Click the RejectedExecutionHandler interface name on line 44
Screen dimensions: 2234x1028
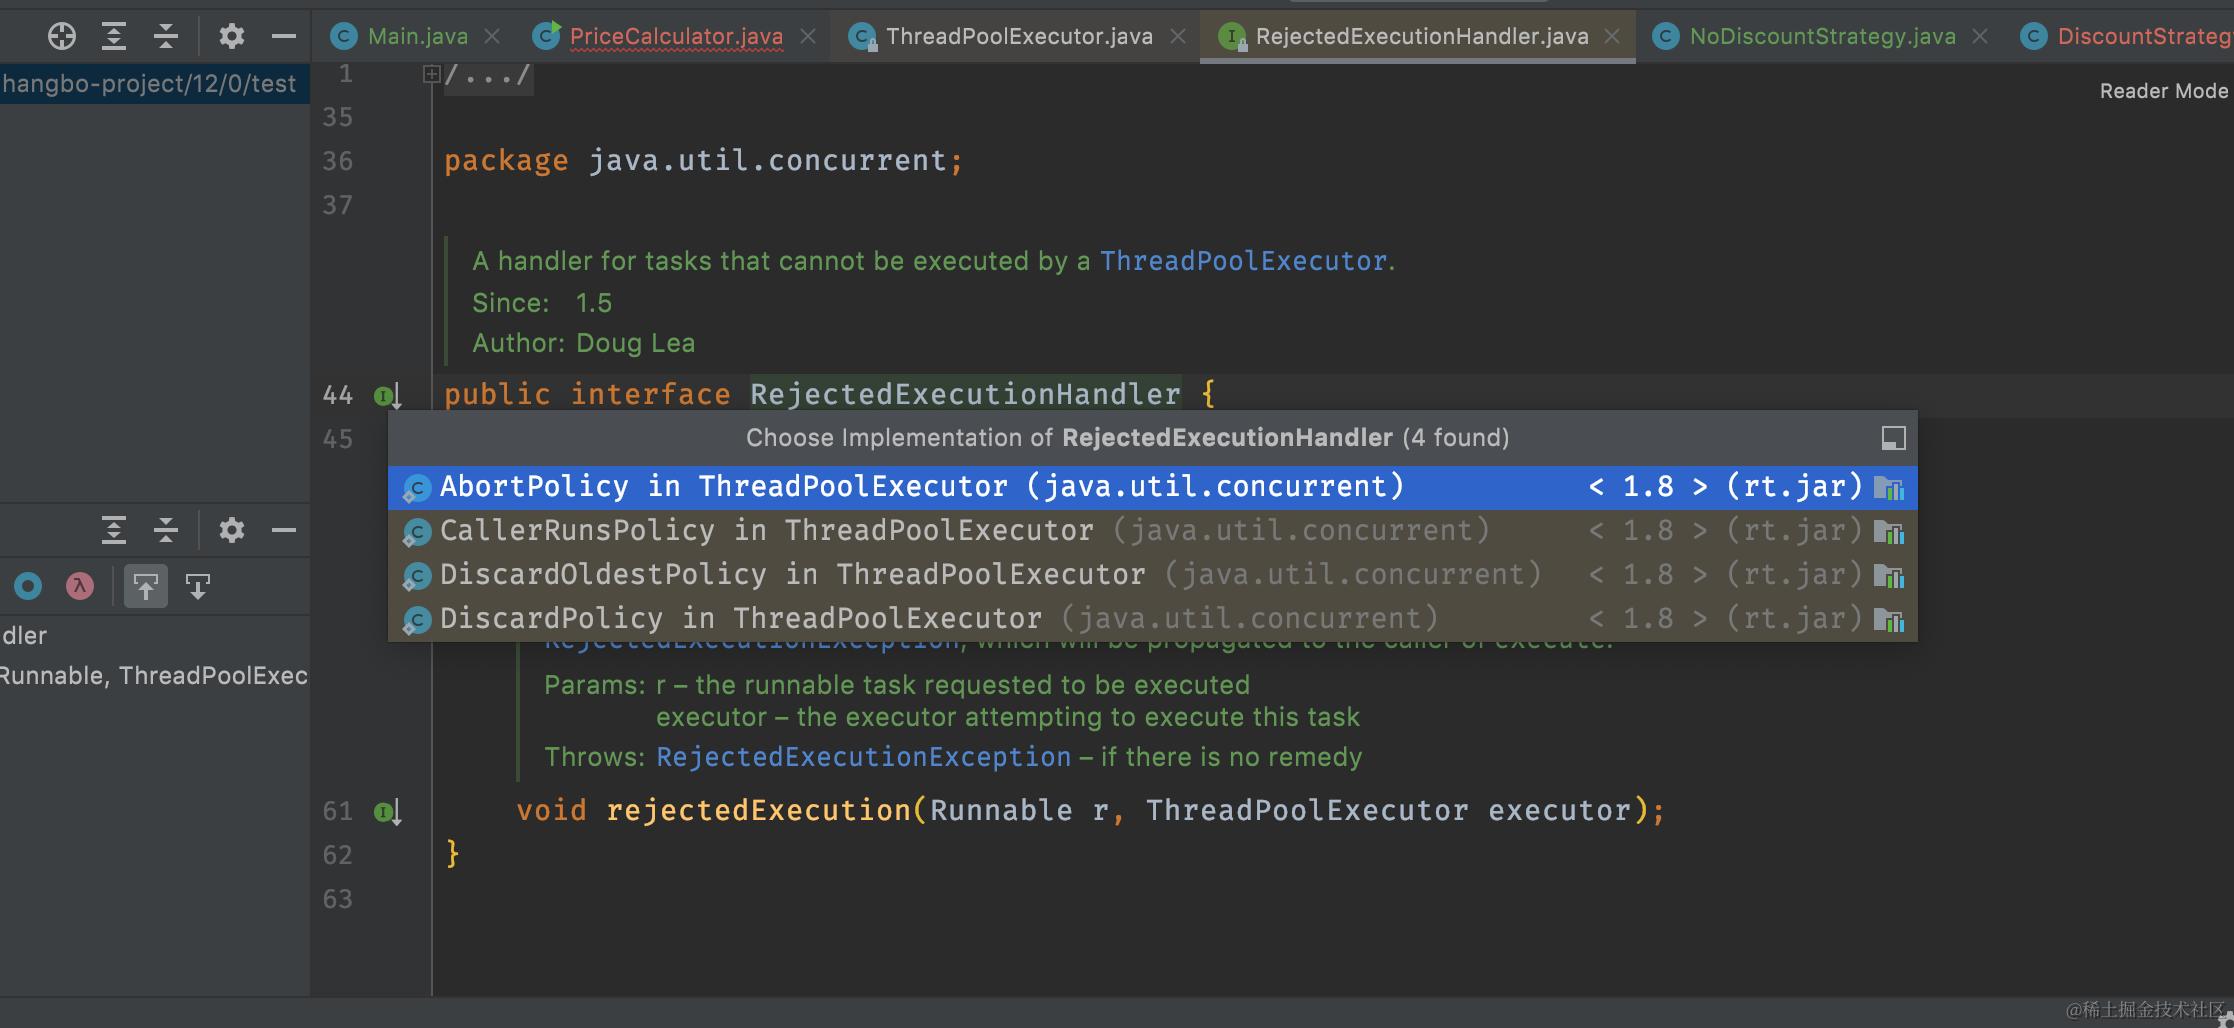pyautogui.click(x=965, y=395)
